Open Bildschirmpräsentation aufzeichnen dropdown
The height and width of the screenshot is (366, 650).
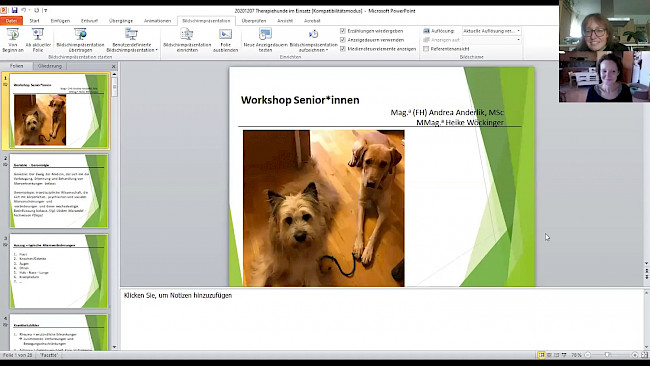[x=313, y=40]
